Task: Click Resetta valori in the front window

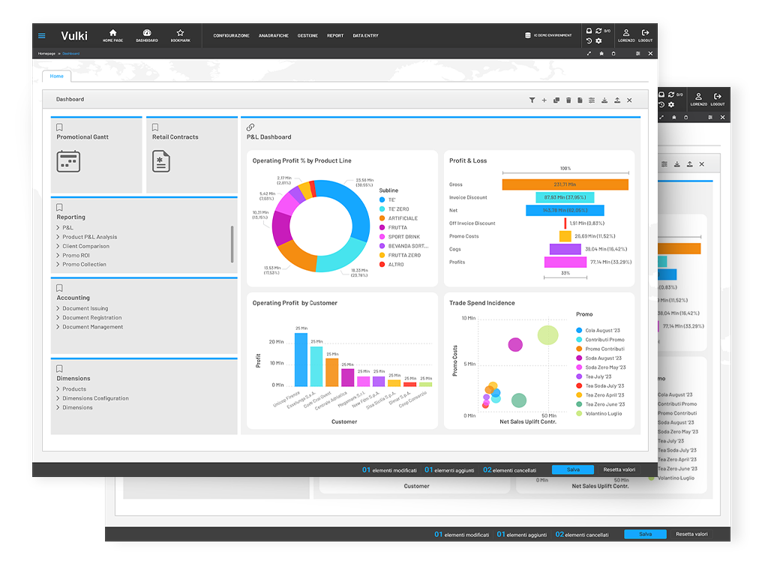Action: tap(619, 469)
